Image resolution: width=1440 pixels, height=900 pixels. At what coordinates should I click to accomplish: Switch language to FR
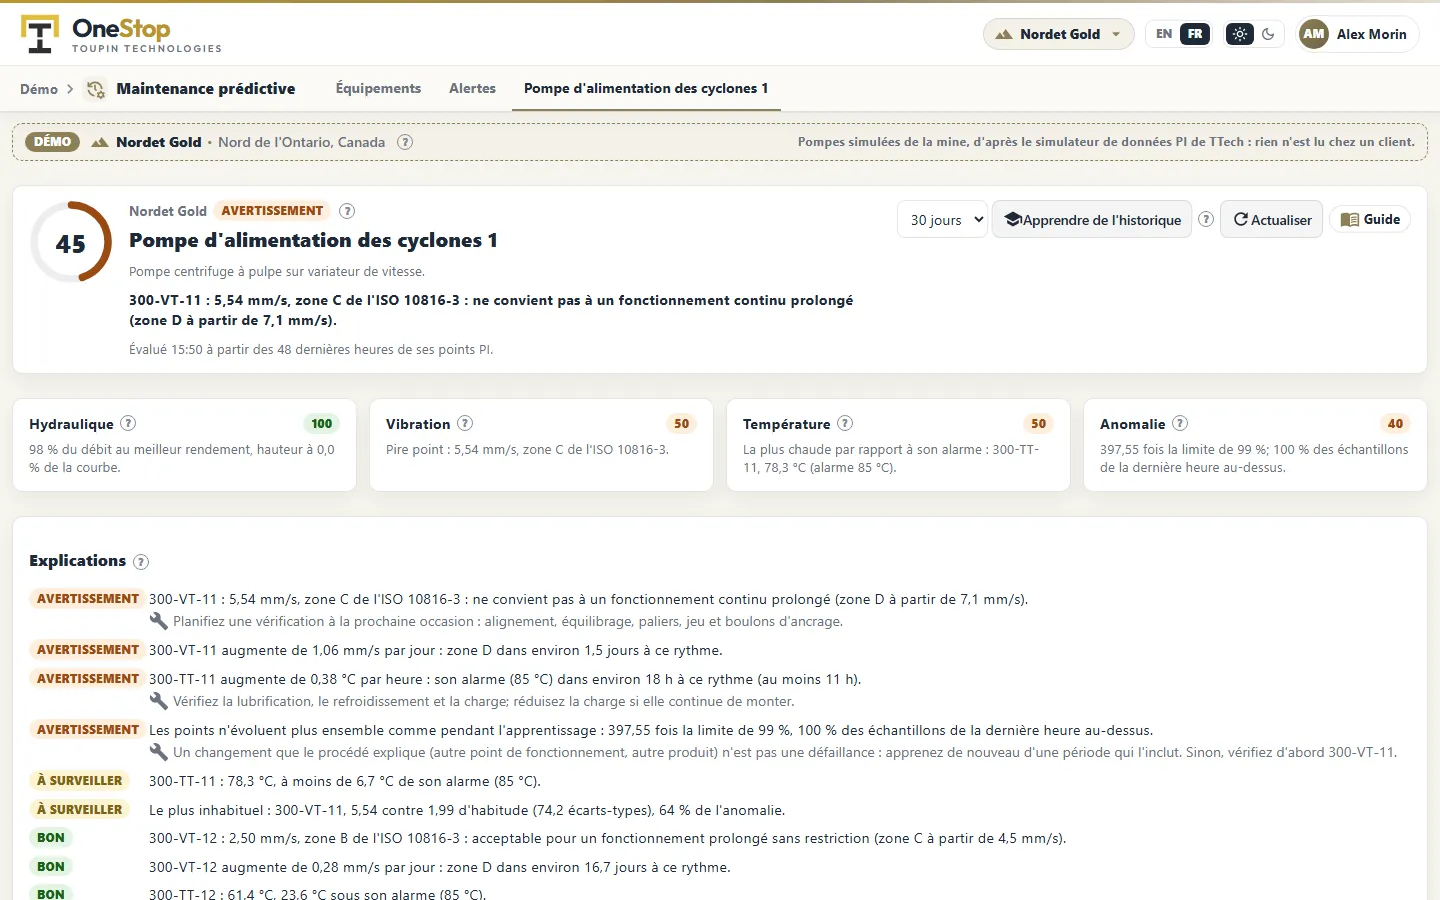[x=1195, y=34]
